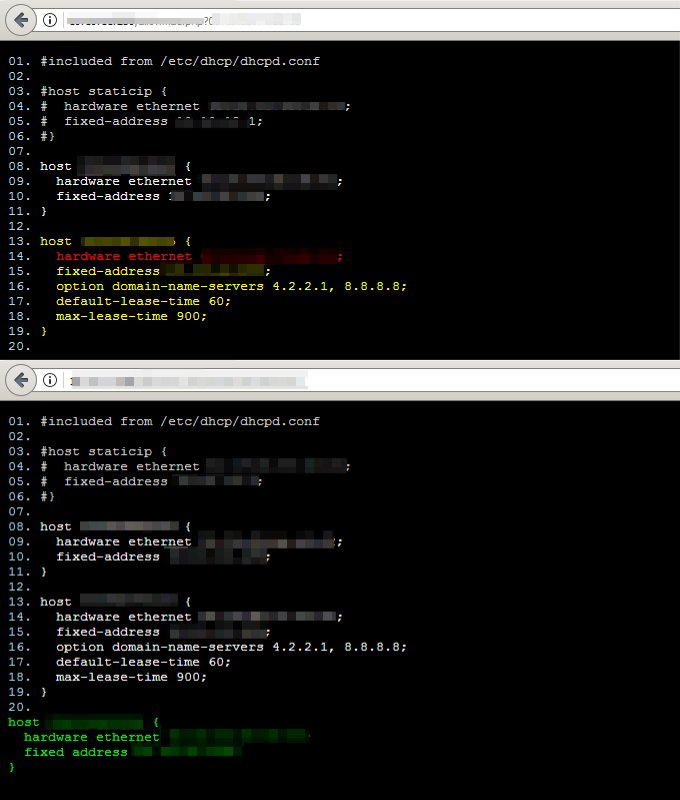Click white 'max-lease-time 900;' in bottom pane
Screen dimensions: 680x800
[131, 676]
